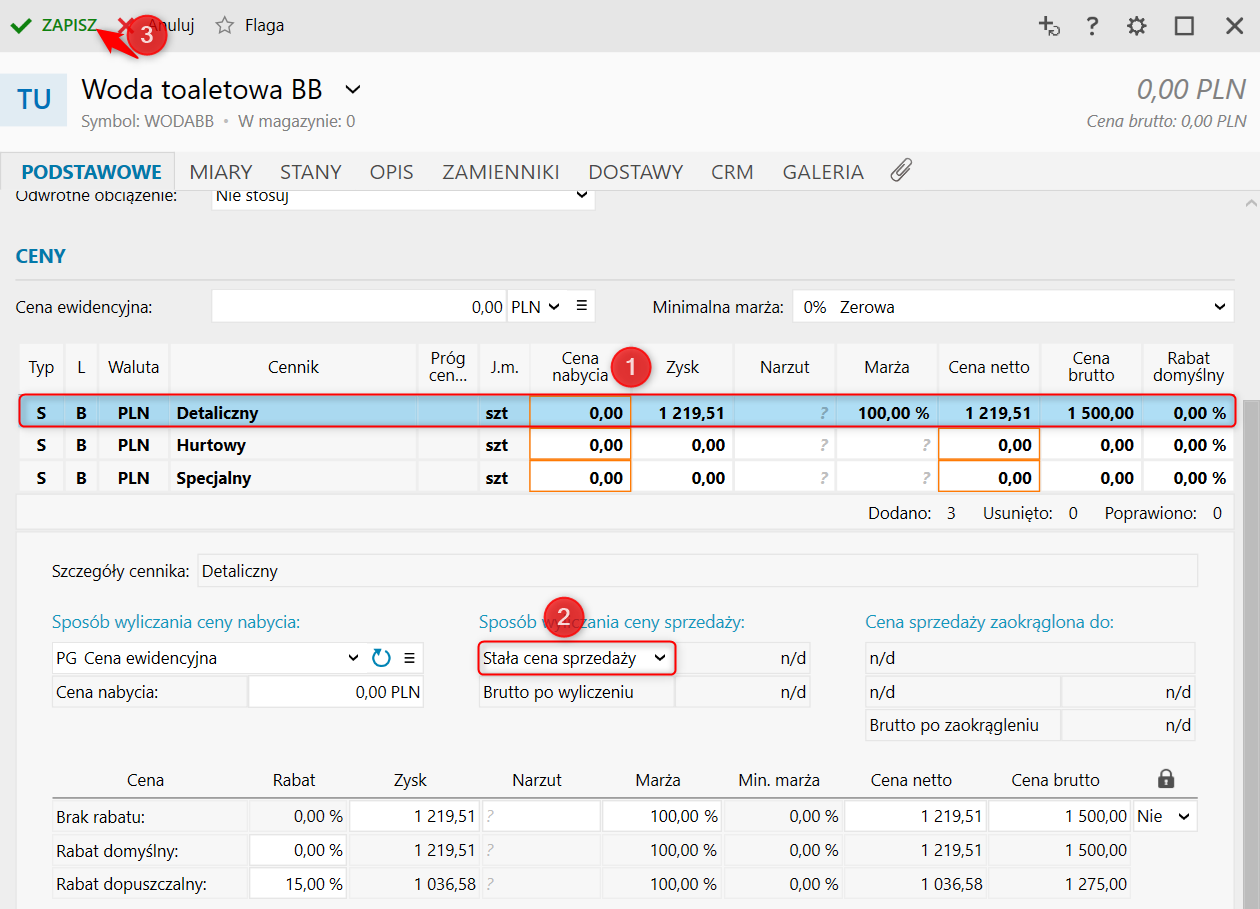Open the DOSTAWY tab
The width and height of the screenshot is (1260, 909).
click(x=635, y=172)
